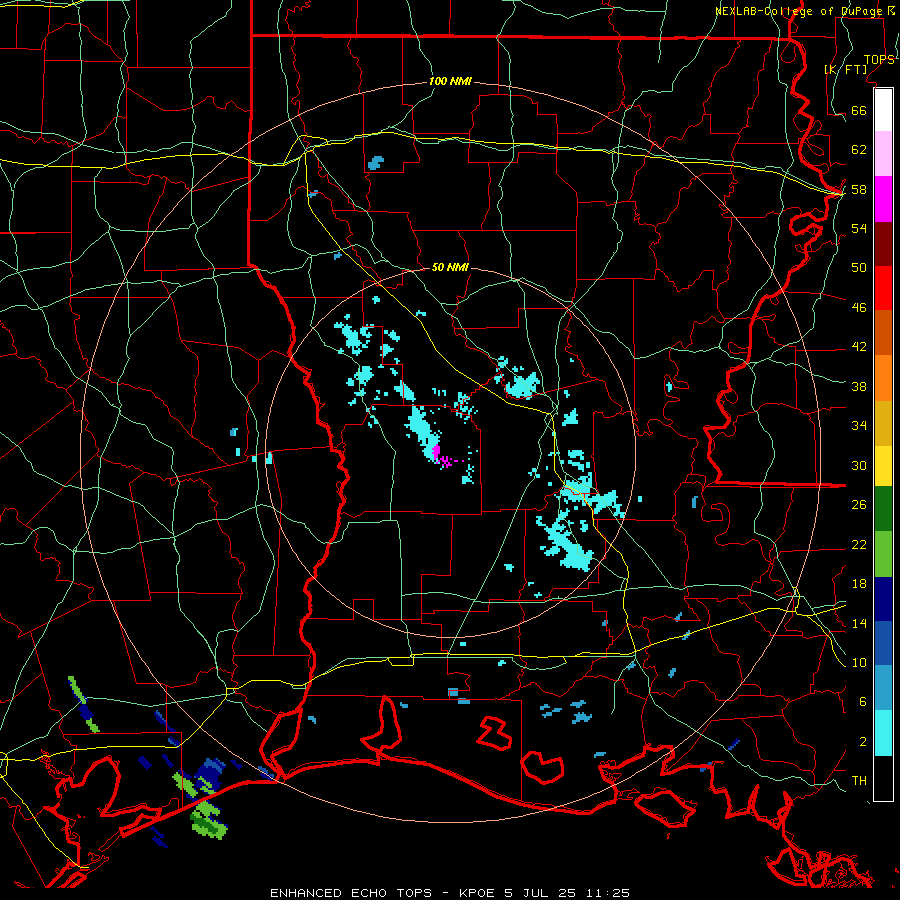Select the maroon legend color band

tap(883, 244)
